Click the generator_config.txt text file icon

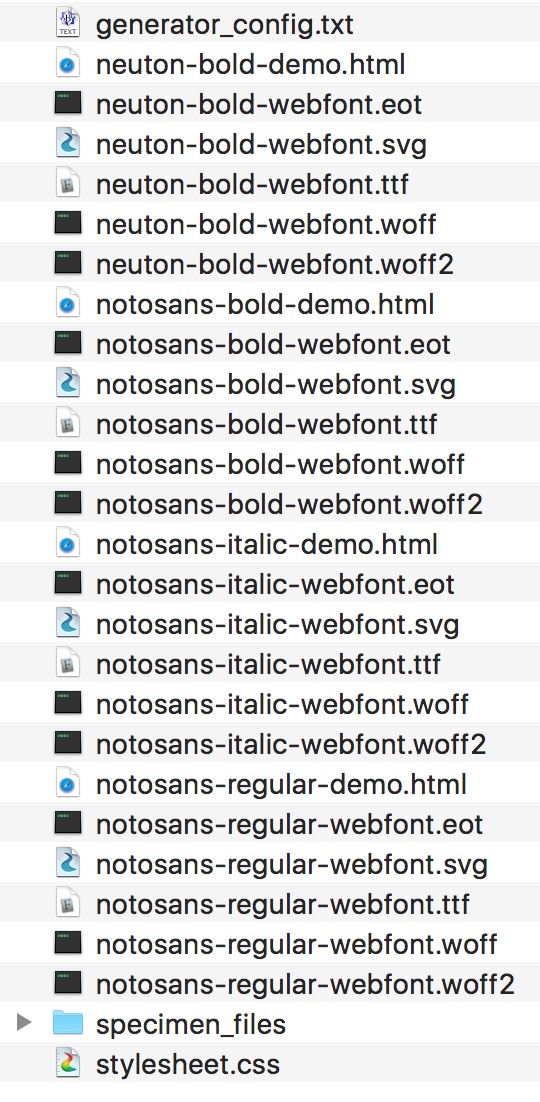68,24
